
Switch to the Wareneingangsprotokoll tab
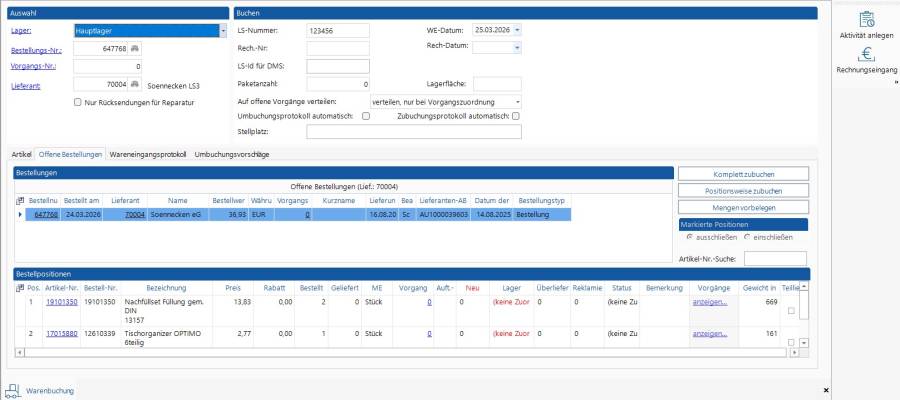[148, 154]
